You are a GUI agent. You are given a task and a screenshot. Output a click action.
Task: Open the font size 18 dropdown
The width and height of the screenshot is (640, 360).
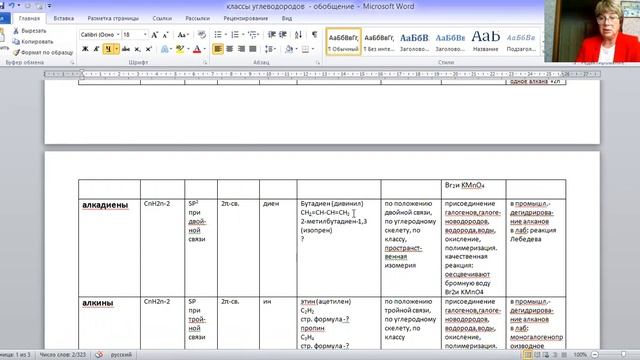[x=145, y=35]
